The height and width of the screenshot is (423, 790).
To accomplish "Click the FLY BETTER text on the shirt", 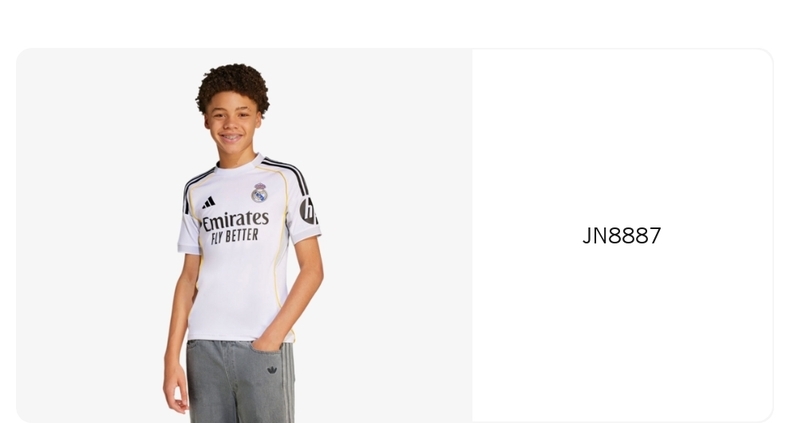I will [235, 236].
